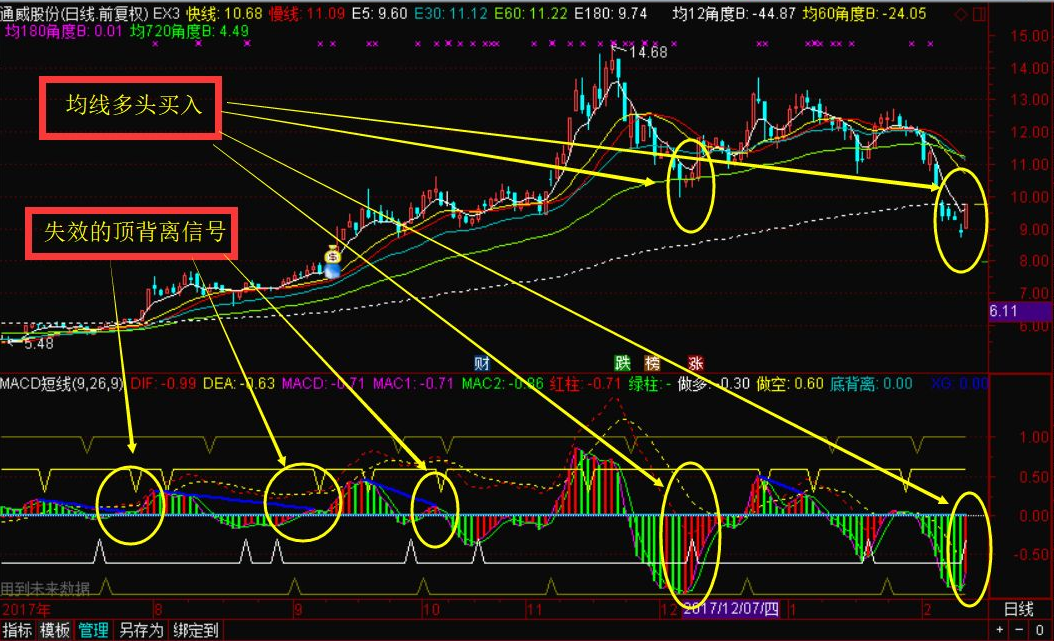
Task: Click the 底背离: 0.00 readout
Action: 871,384
